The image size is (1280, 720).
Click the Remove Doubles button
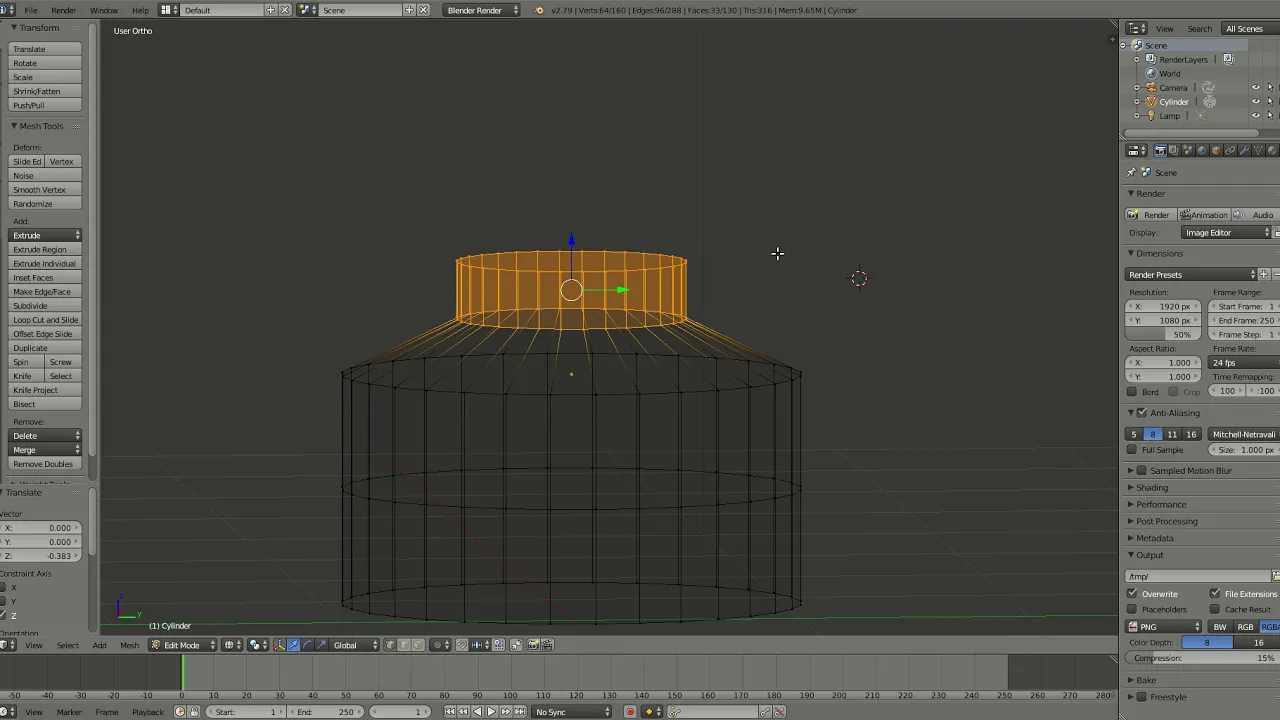pyautogui.click(x=46, y=464)
